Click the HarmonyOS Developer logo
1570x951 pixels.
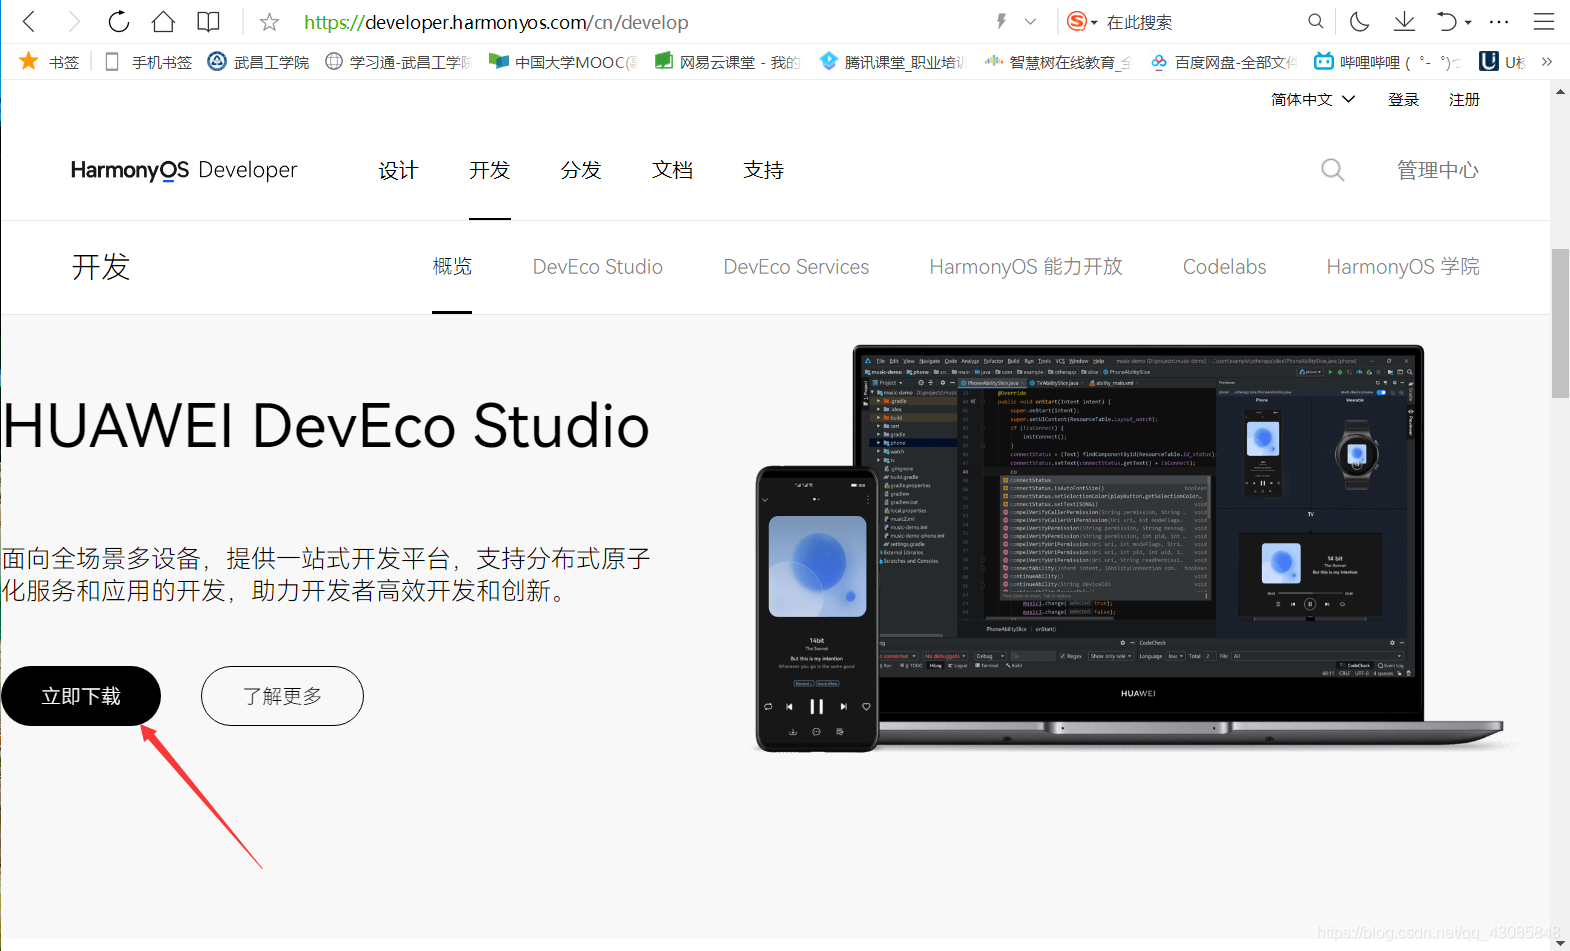184,170
